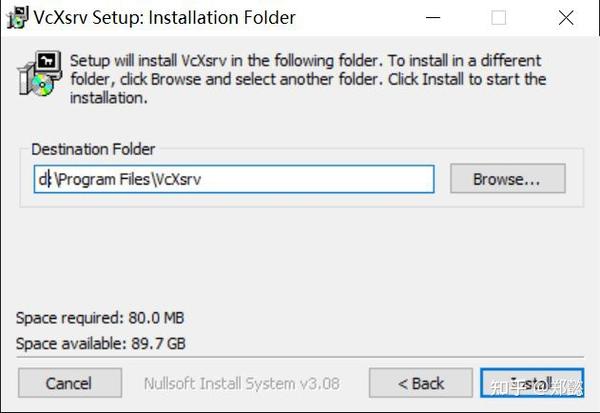
Task: Place cursor after VcXsrv in the path
Action: click(202, 180)
